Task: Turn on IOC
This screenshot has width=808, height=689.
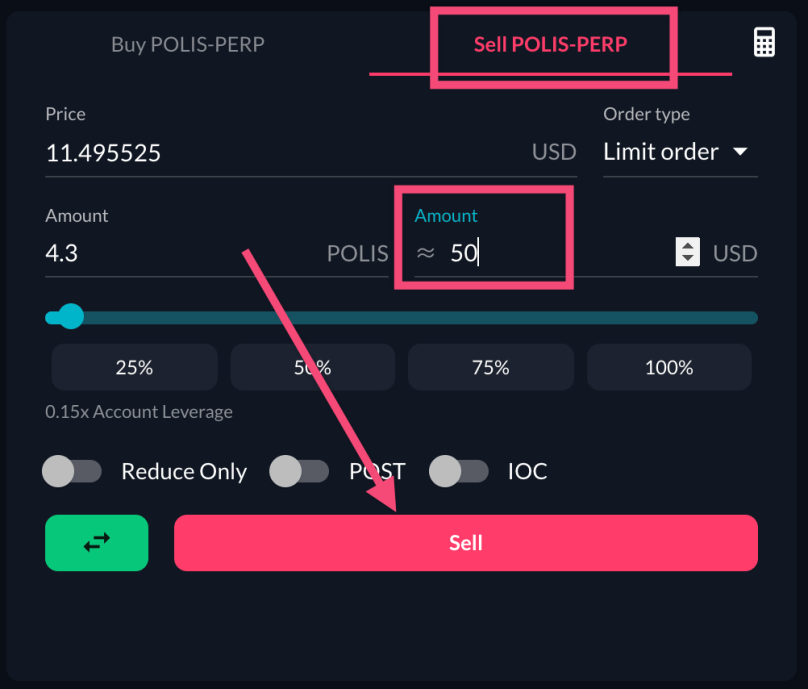Action: (x=459, y=471)
